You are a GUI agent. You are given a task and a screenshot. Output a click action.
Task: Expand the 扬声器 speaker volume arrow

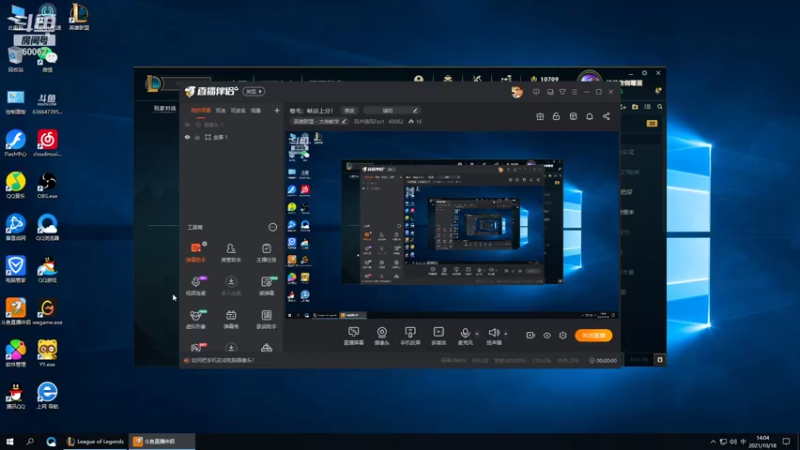pyautogui.click(x=504, y=332)
